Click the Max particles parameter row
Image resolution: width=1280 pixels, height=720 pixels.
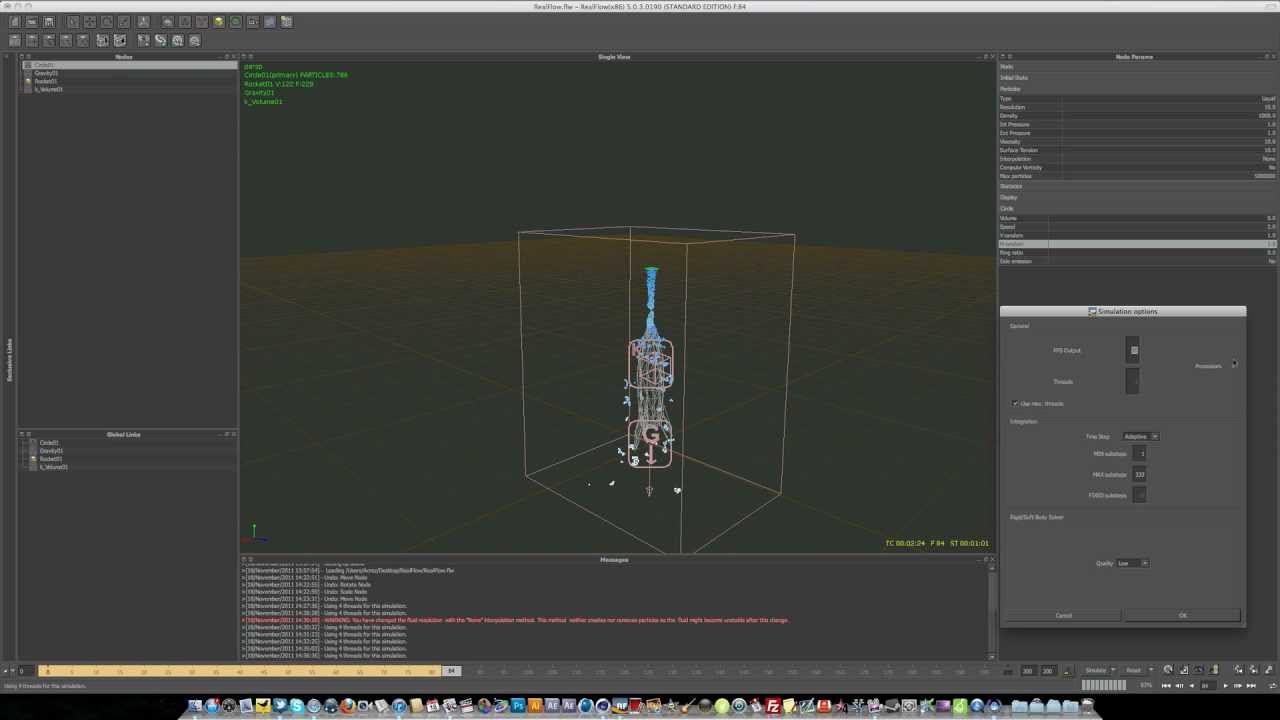pyautogui.click(x=1138, y=176)
